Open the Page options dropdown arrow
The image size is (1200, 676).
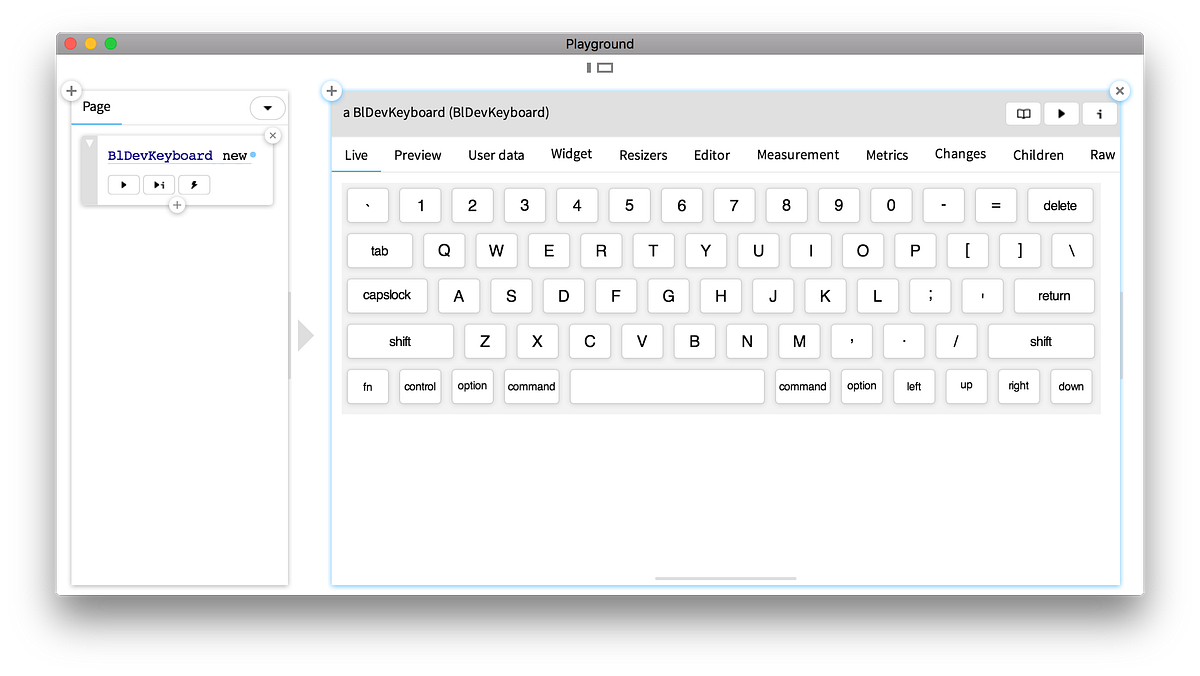click(267, 107)
